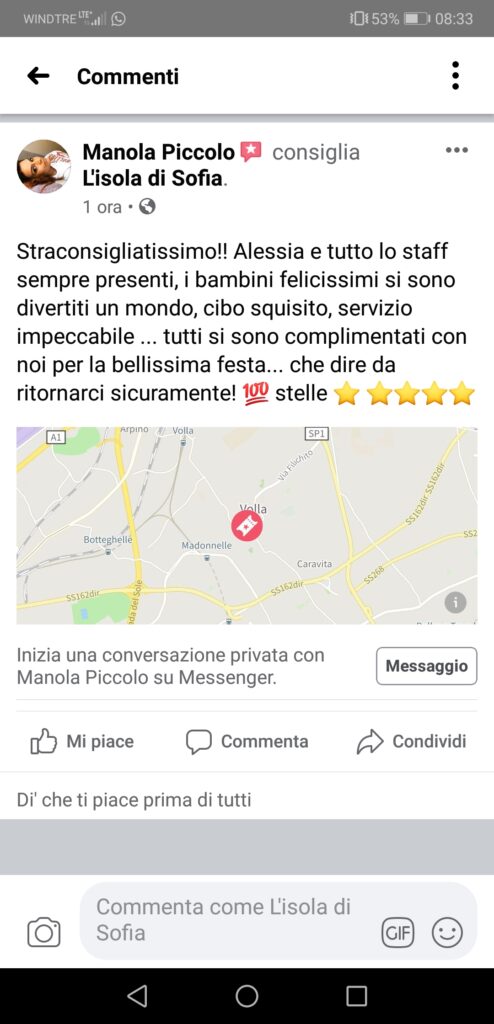Tap Android recent apps square button
Viewport: 494px width, 1024px height.
pos(356,996)
